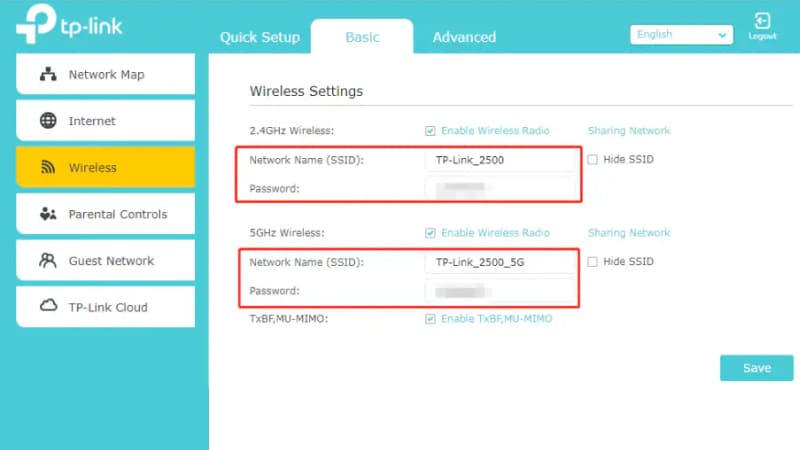Screen dimensions: 800x450
Task: Click the Wireless signal icon
Action: pyautogui.click(x=48, y=167)
